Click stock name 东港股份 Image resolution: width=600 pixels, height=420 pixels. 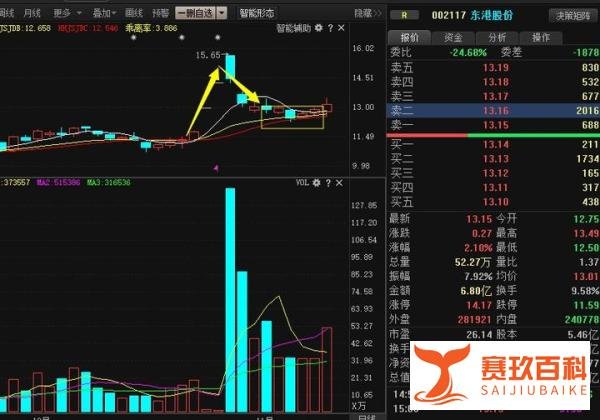492,15
